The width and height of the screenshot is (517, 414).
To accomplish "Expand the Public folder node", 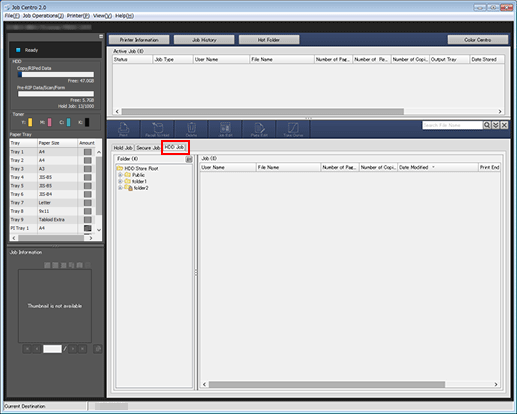I will tap(120, 175).
